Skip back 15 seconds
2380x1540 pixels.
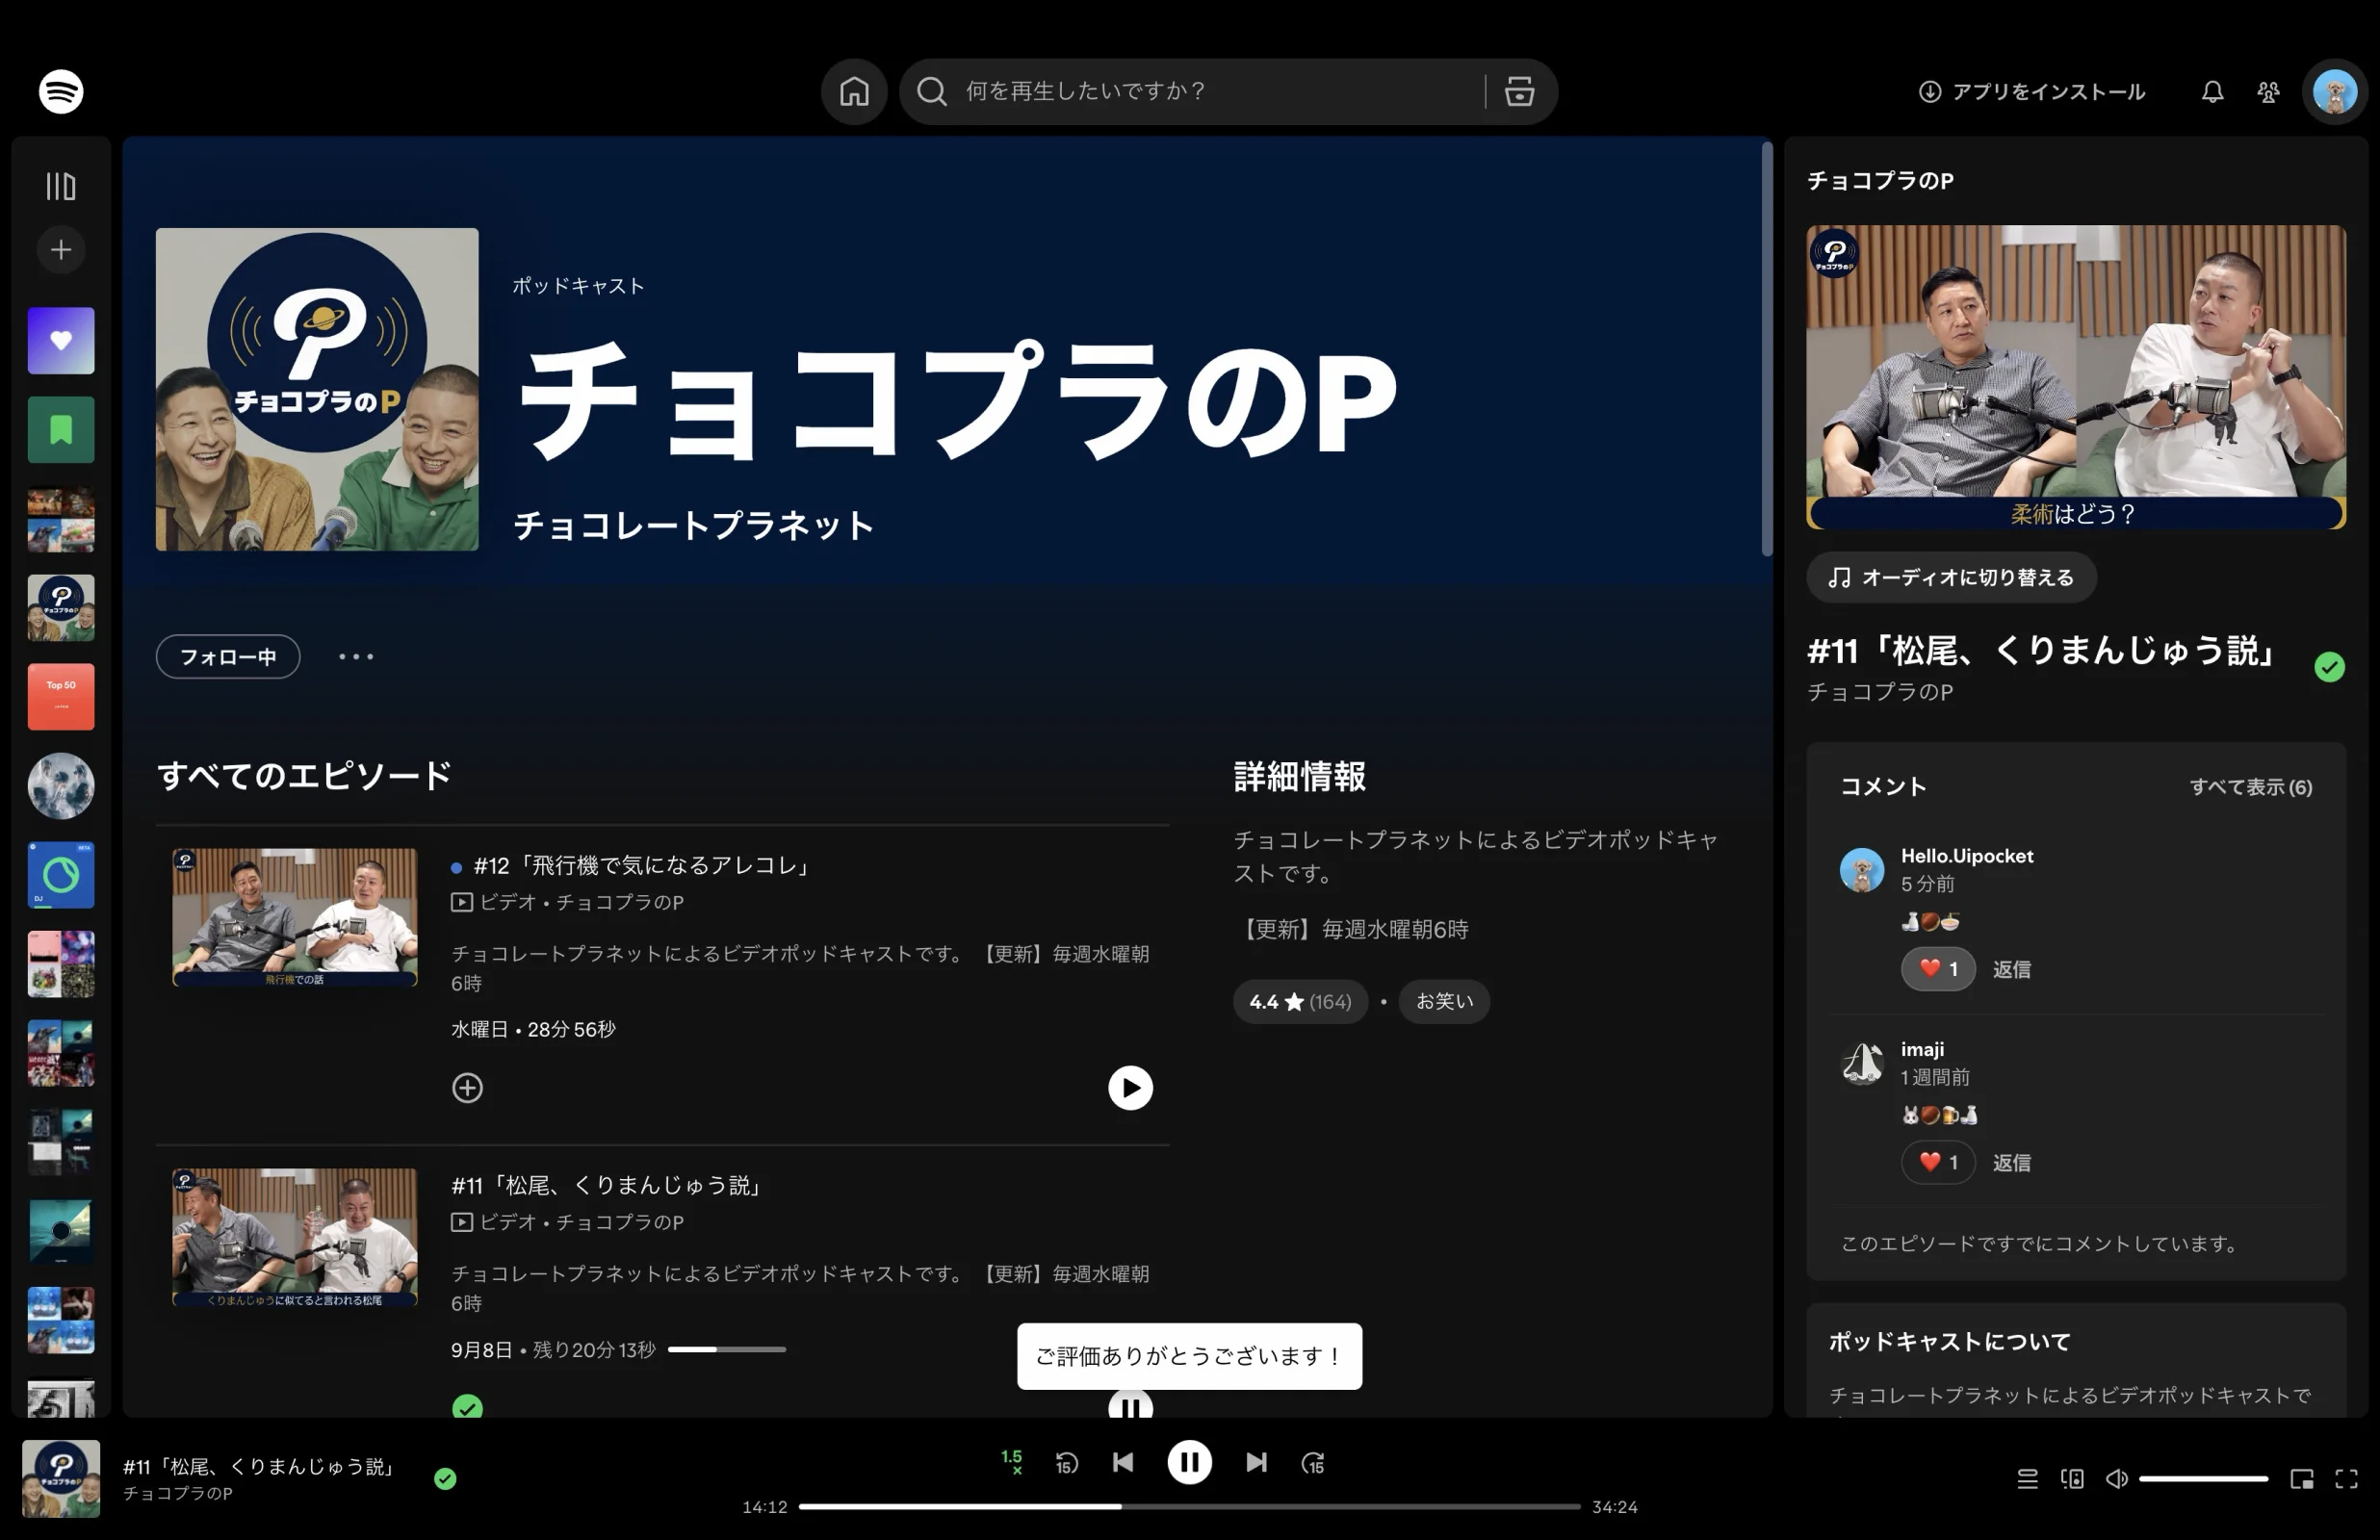(x=1066, y=1463)
